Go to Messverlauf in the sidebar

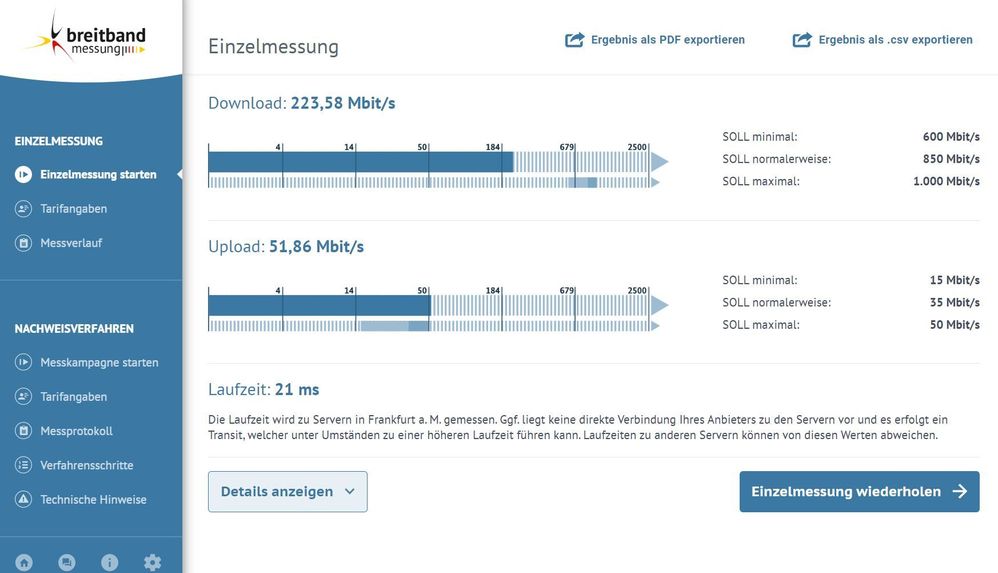pos(71,243)
